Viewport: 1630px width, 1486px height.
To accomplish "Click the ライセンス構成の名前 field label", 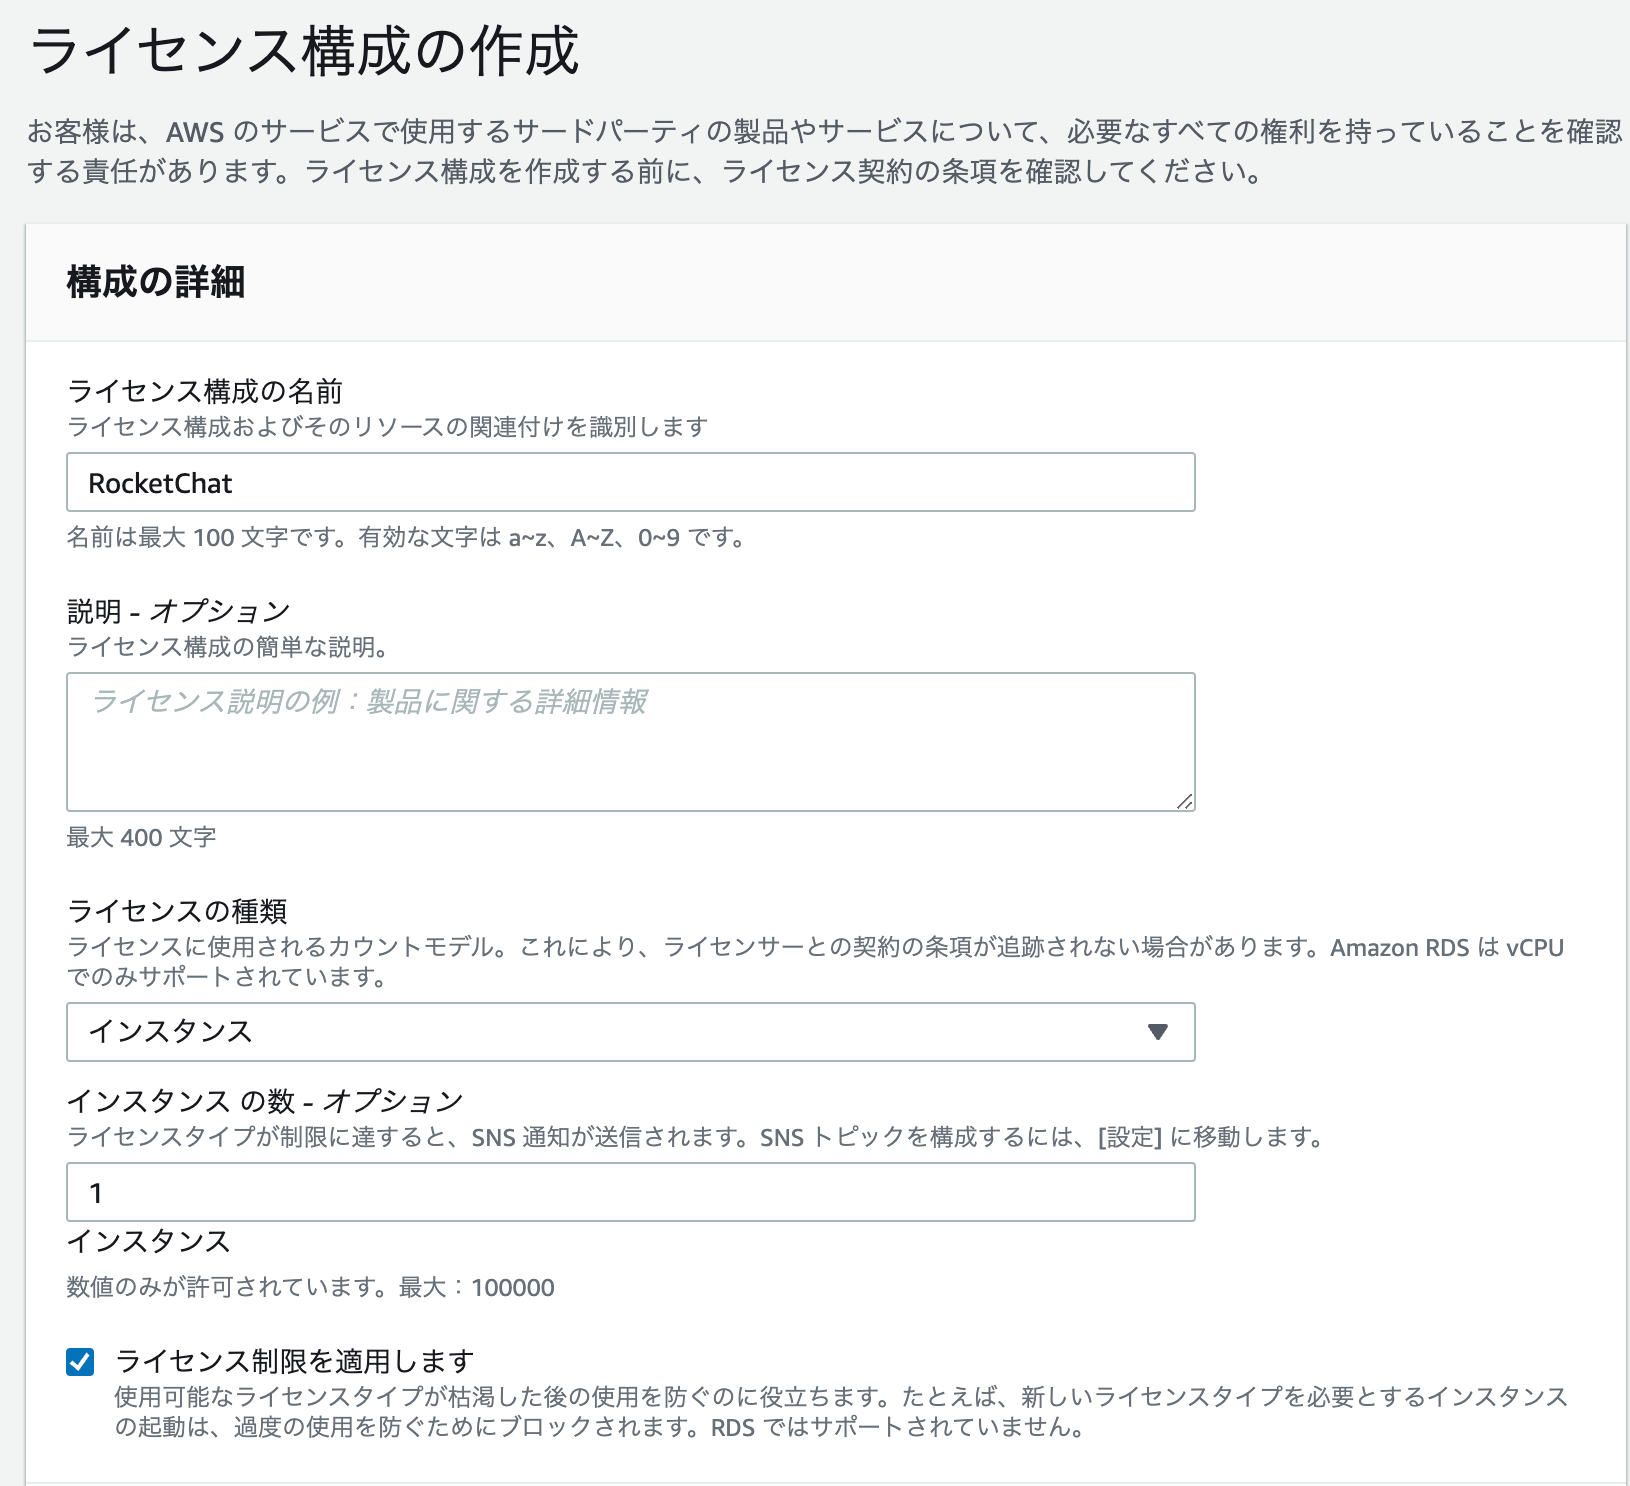I will coord(205,390).
